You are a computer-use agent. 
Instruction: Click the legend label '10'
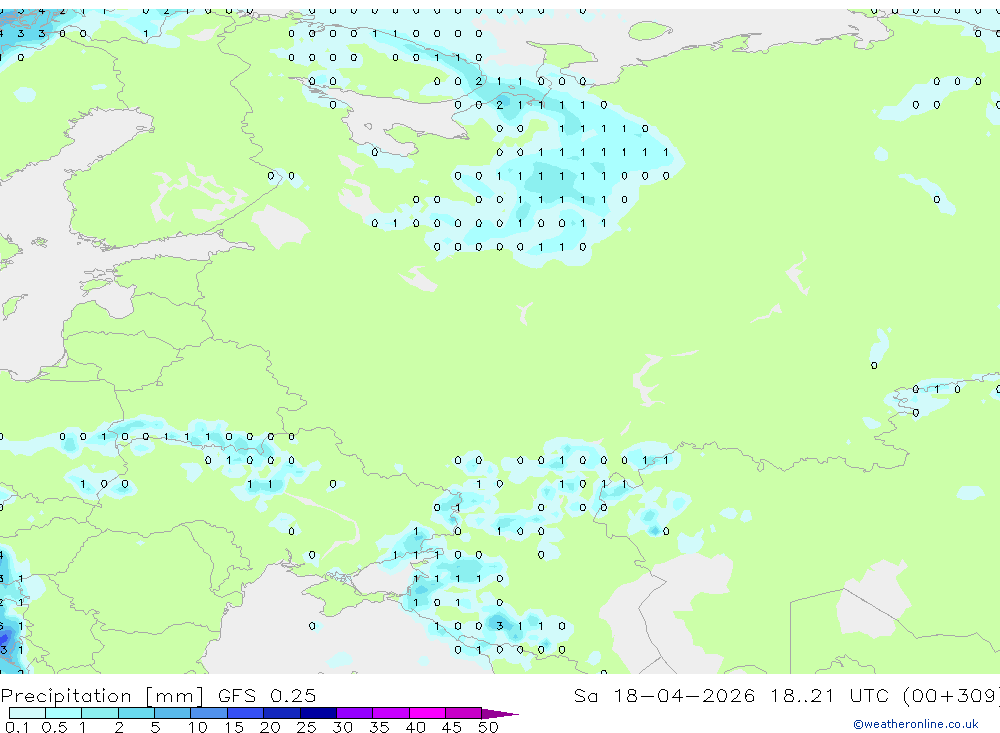click(197, 727)
